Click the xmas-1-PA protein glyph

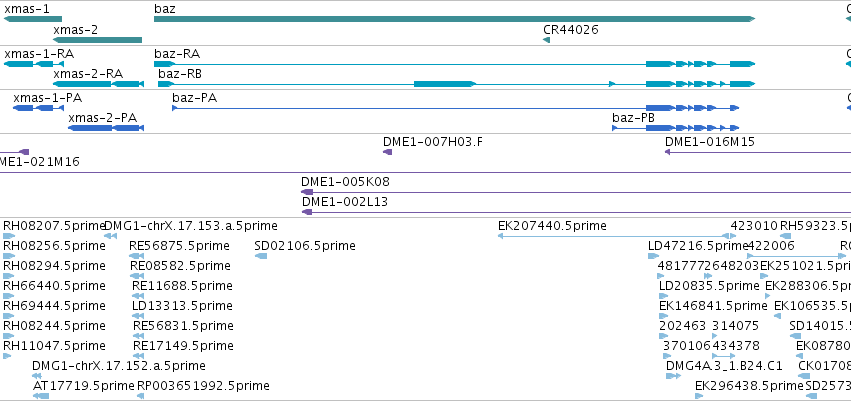[x=39, y=108]
